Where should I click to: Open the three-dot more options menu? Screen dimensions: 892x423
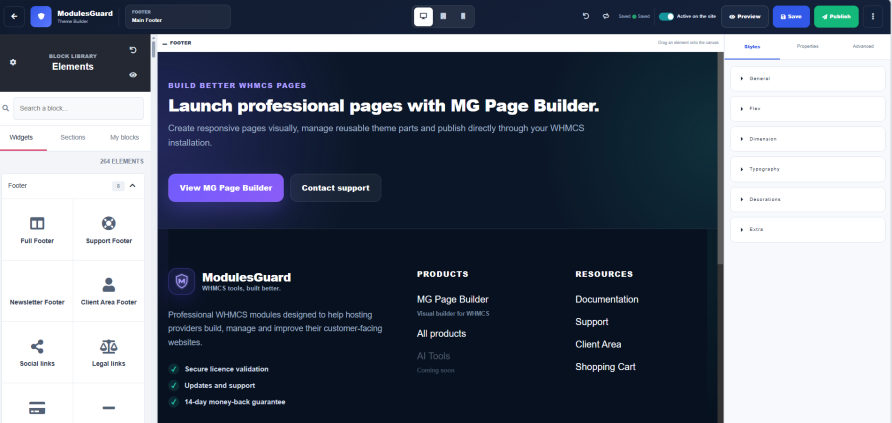873,16
